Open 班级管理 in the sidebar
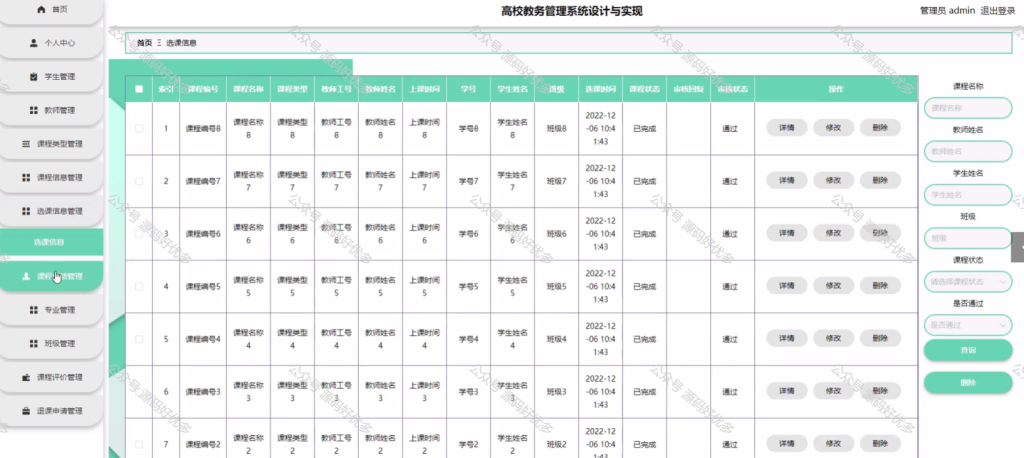Image resolution: width=1024 pixels, height=458 pixels. [52, 344]
